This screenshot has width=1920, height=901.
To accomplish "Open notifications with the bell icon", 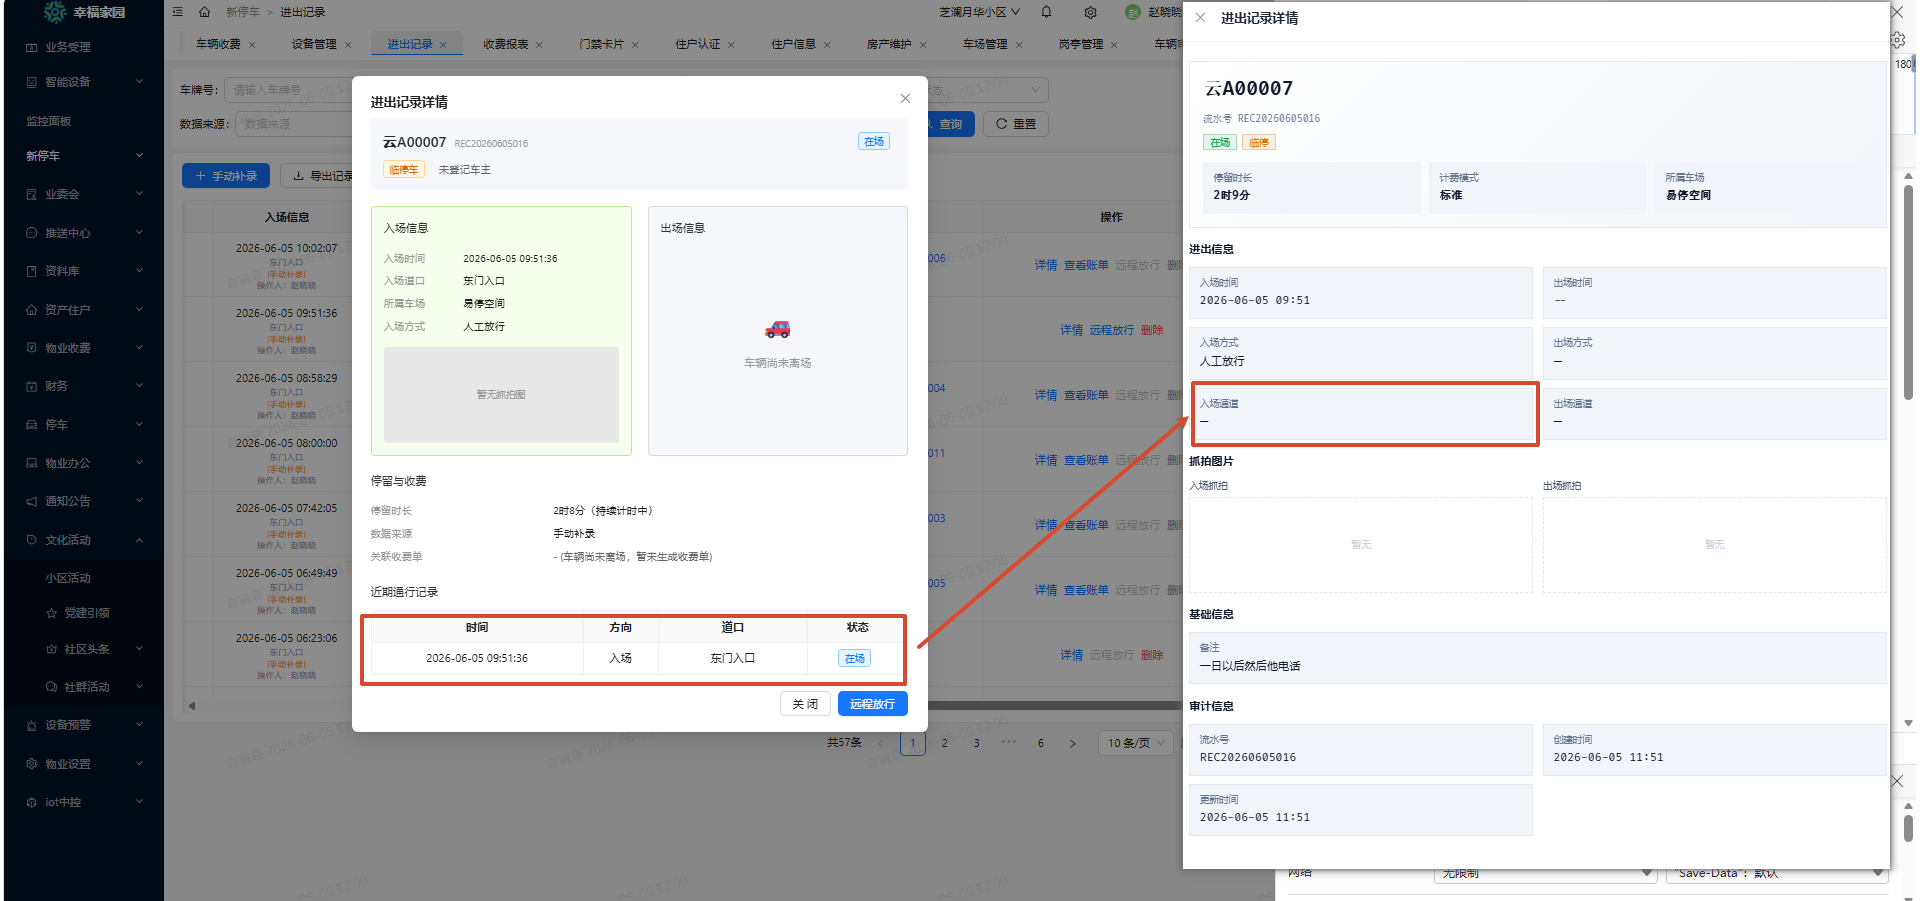I will tap(1046, 12).
